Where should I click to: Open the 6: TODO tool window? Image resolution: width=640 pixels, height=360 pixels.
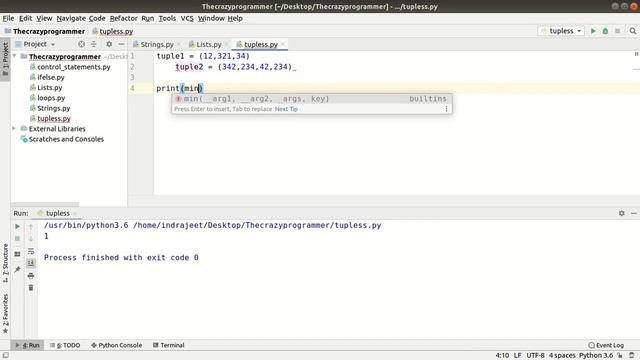65,345
